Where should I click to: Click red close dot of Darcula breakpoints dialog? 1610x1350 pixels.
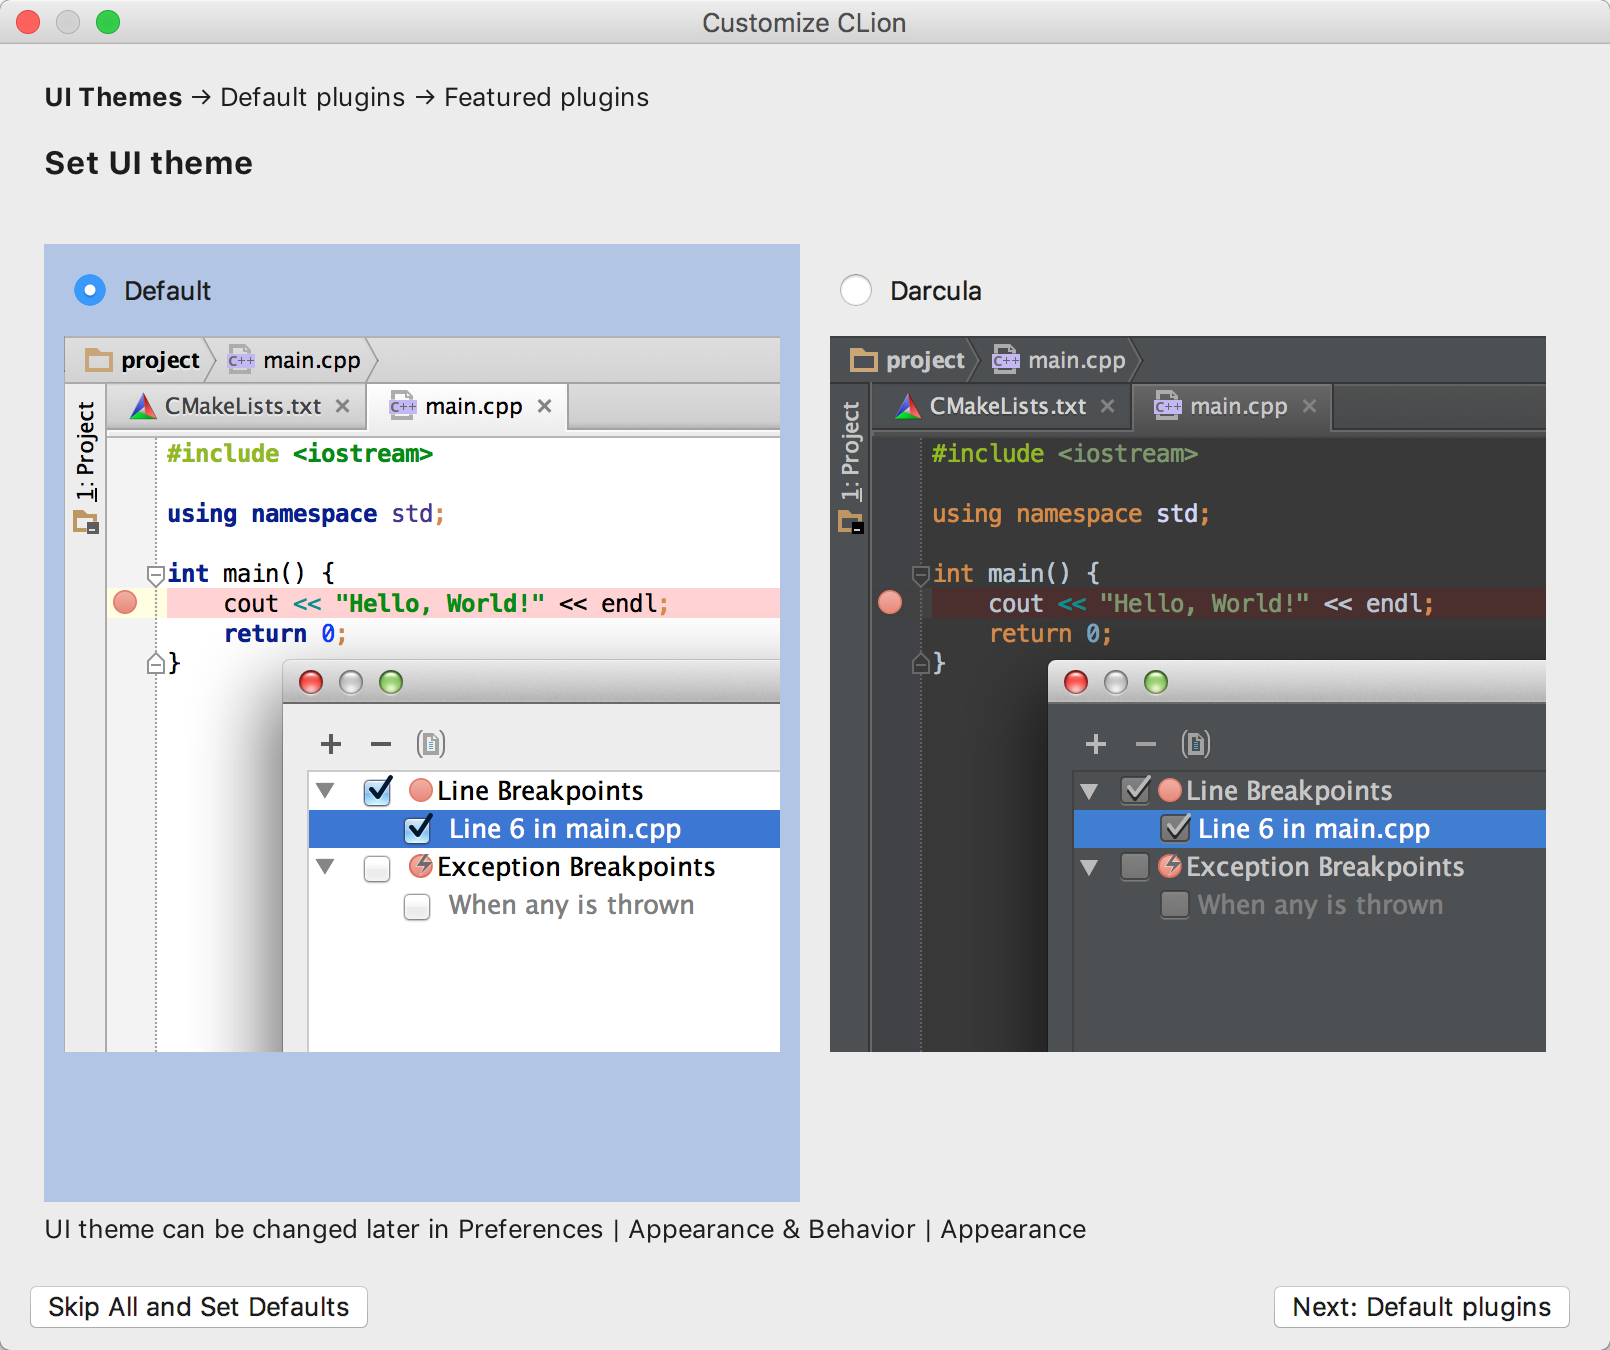[1076, 682]
